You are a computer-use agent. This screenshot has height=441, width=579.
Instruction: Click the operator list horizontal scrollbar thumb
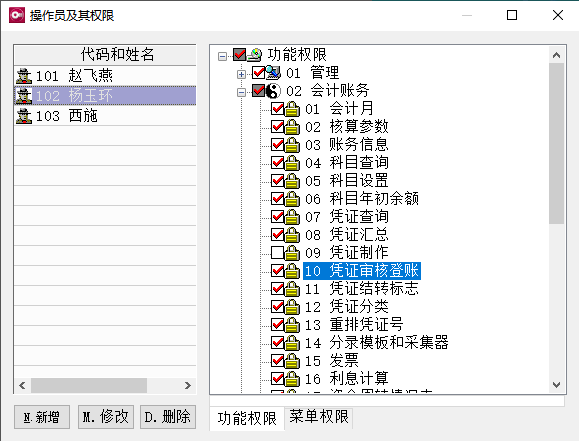click(x=89, y=386)
